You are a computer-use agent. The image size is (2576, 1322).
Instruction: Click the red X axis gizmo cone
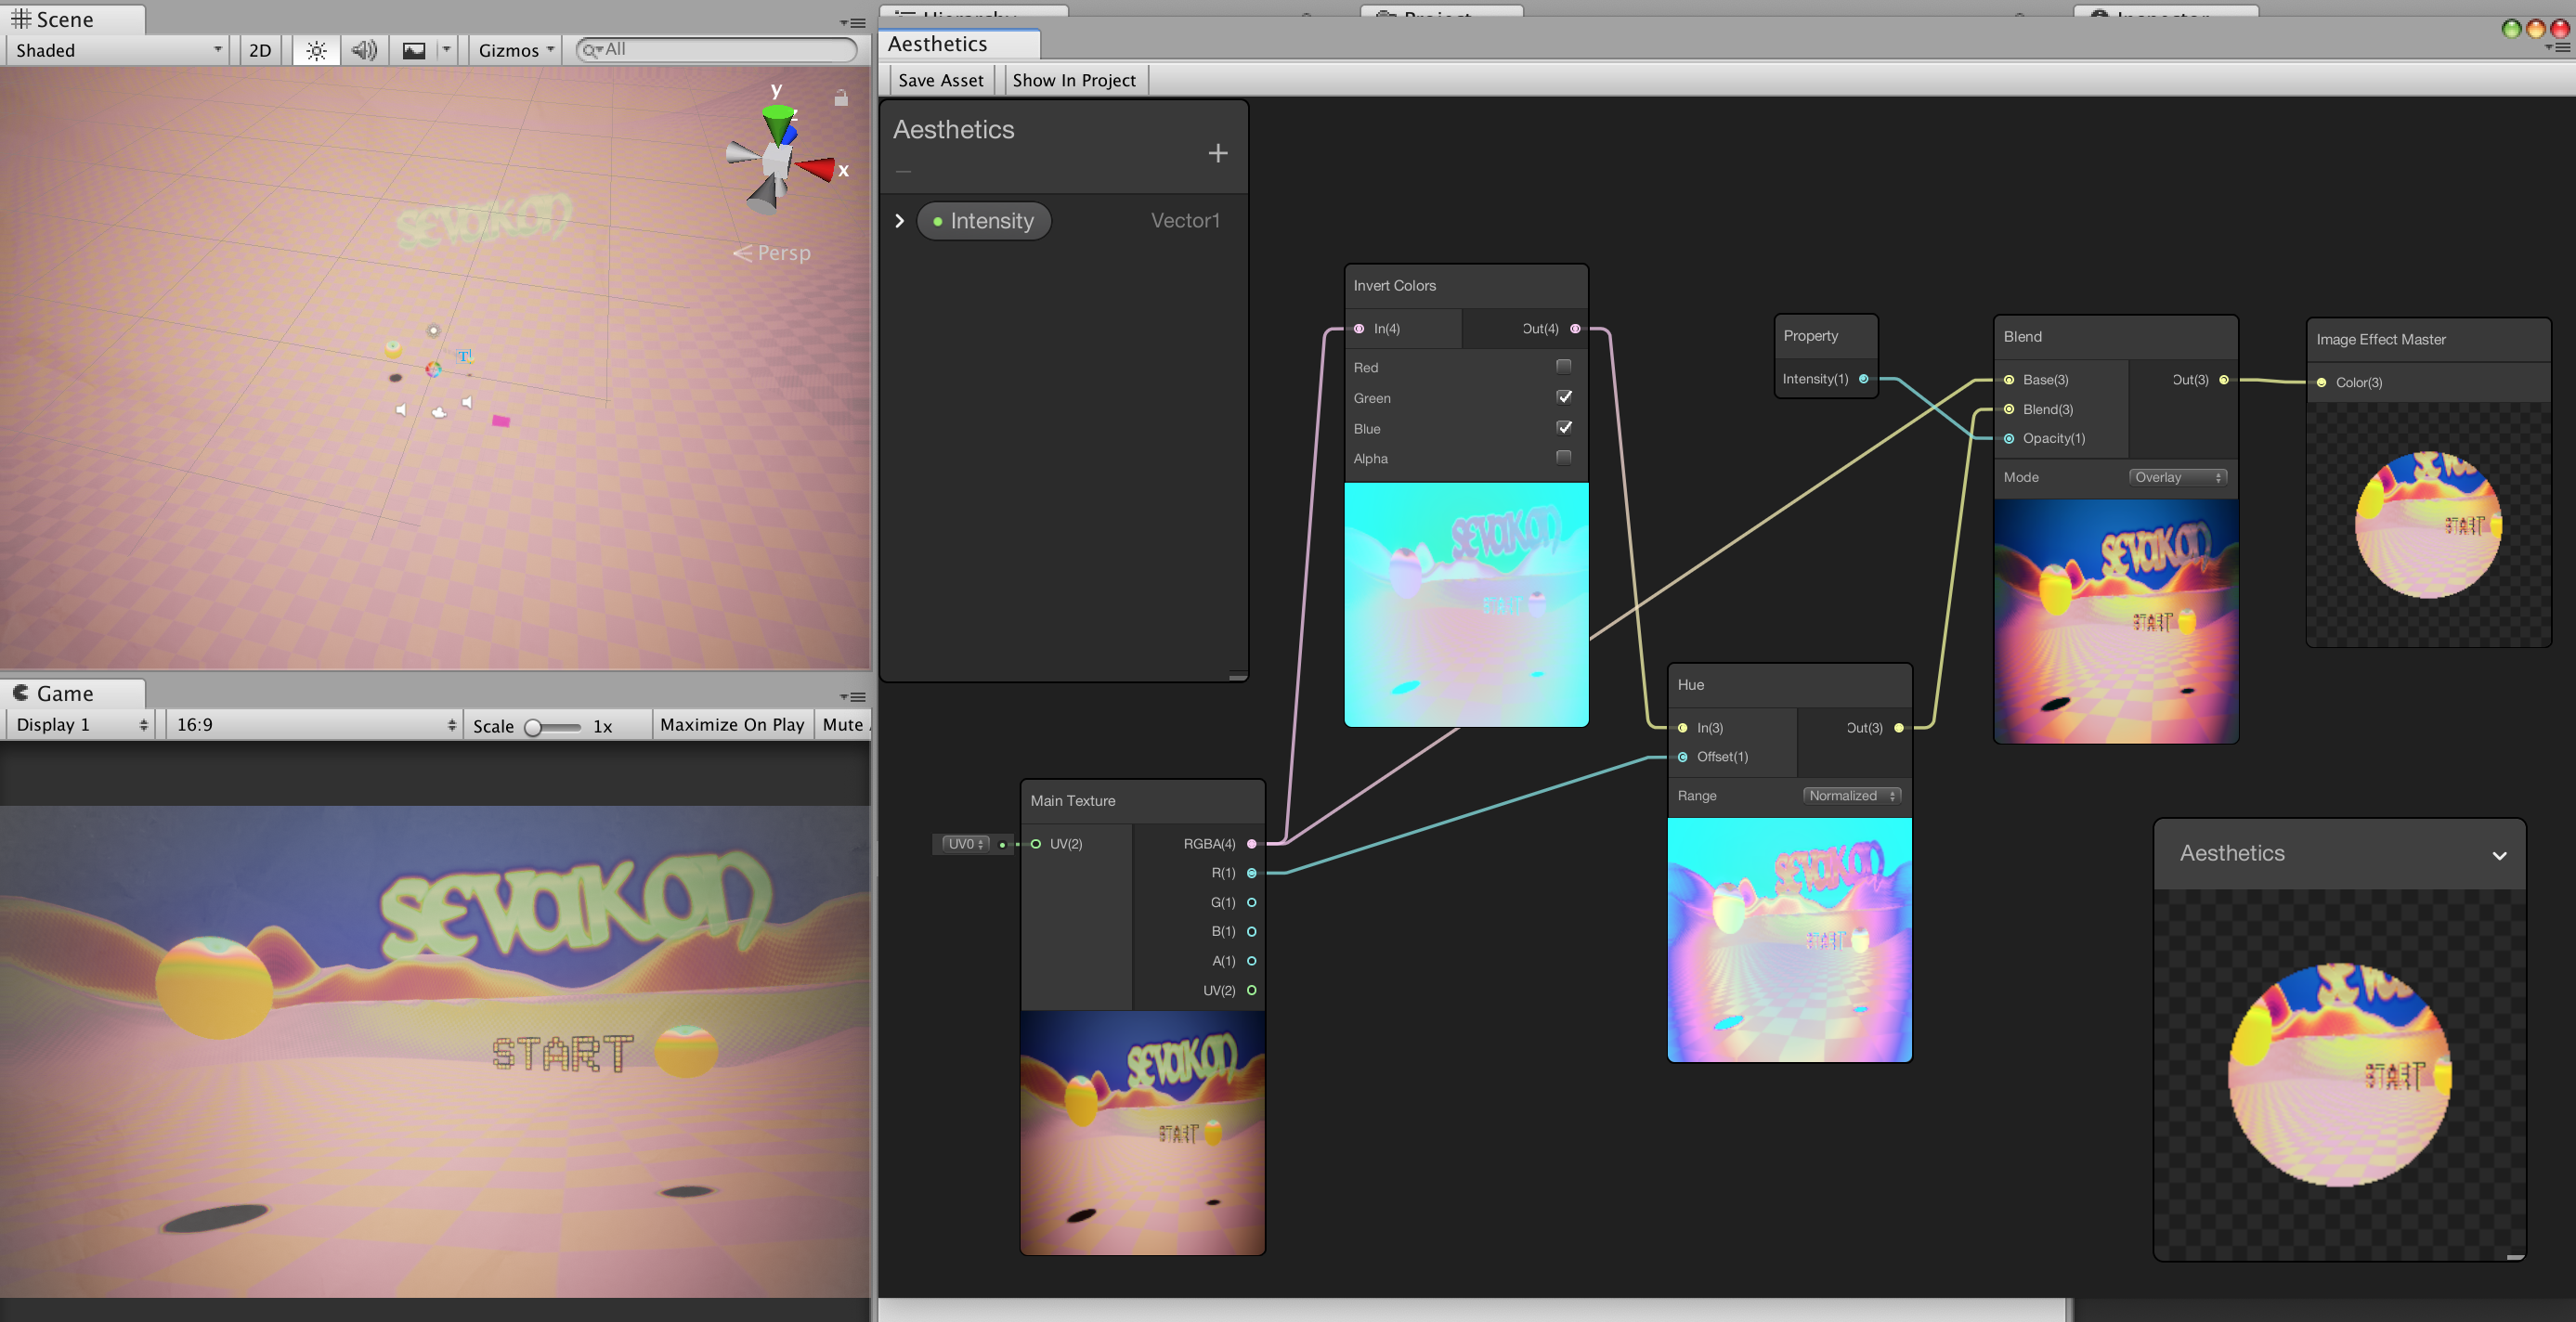(818, 169)
